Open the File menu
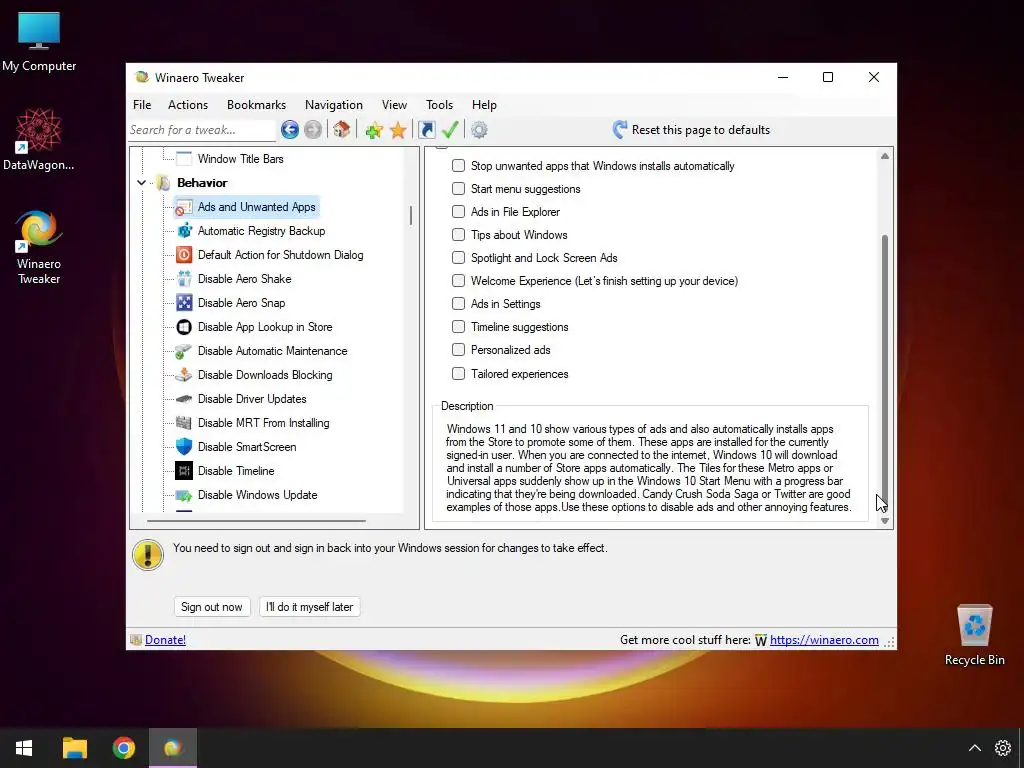1024x768 pixels. pos(142,104)
